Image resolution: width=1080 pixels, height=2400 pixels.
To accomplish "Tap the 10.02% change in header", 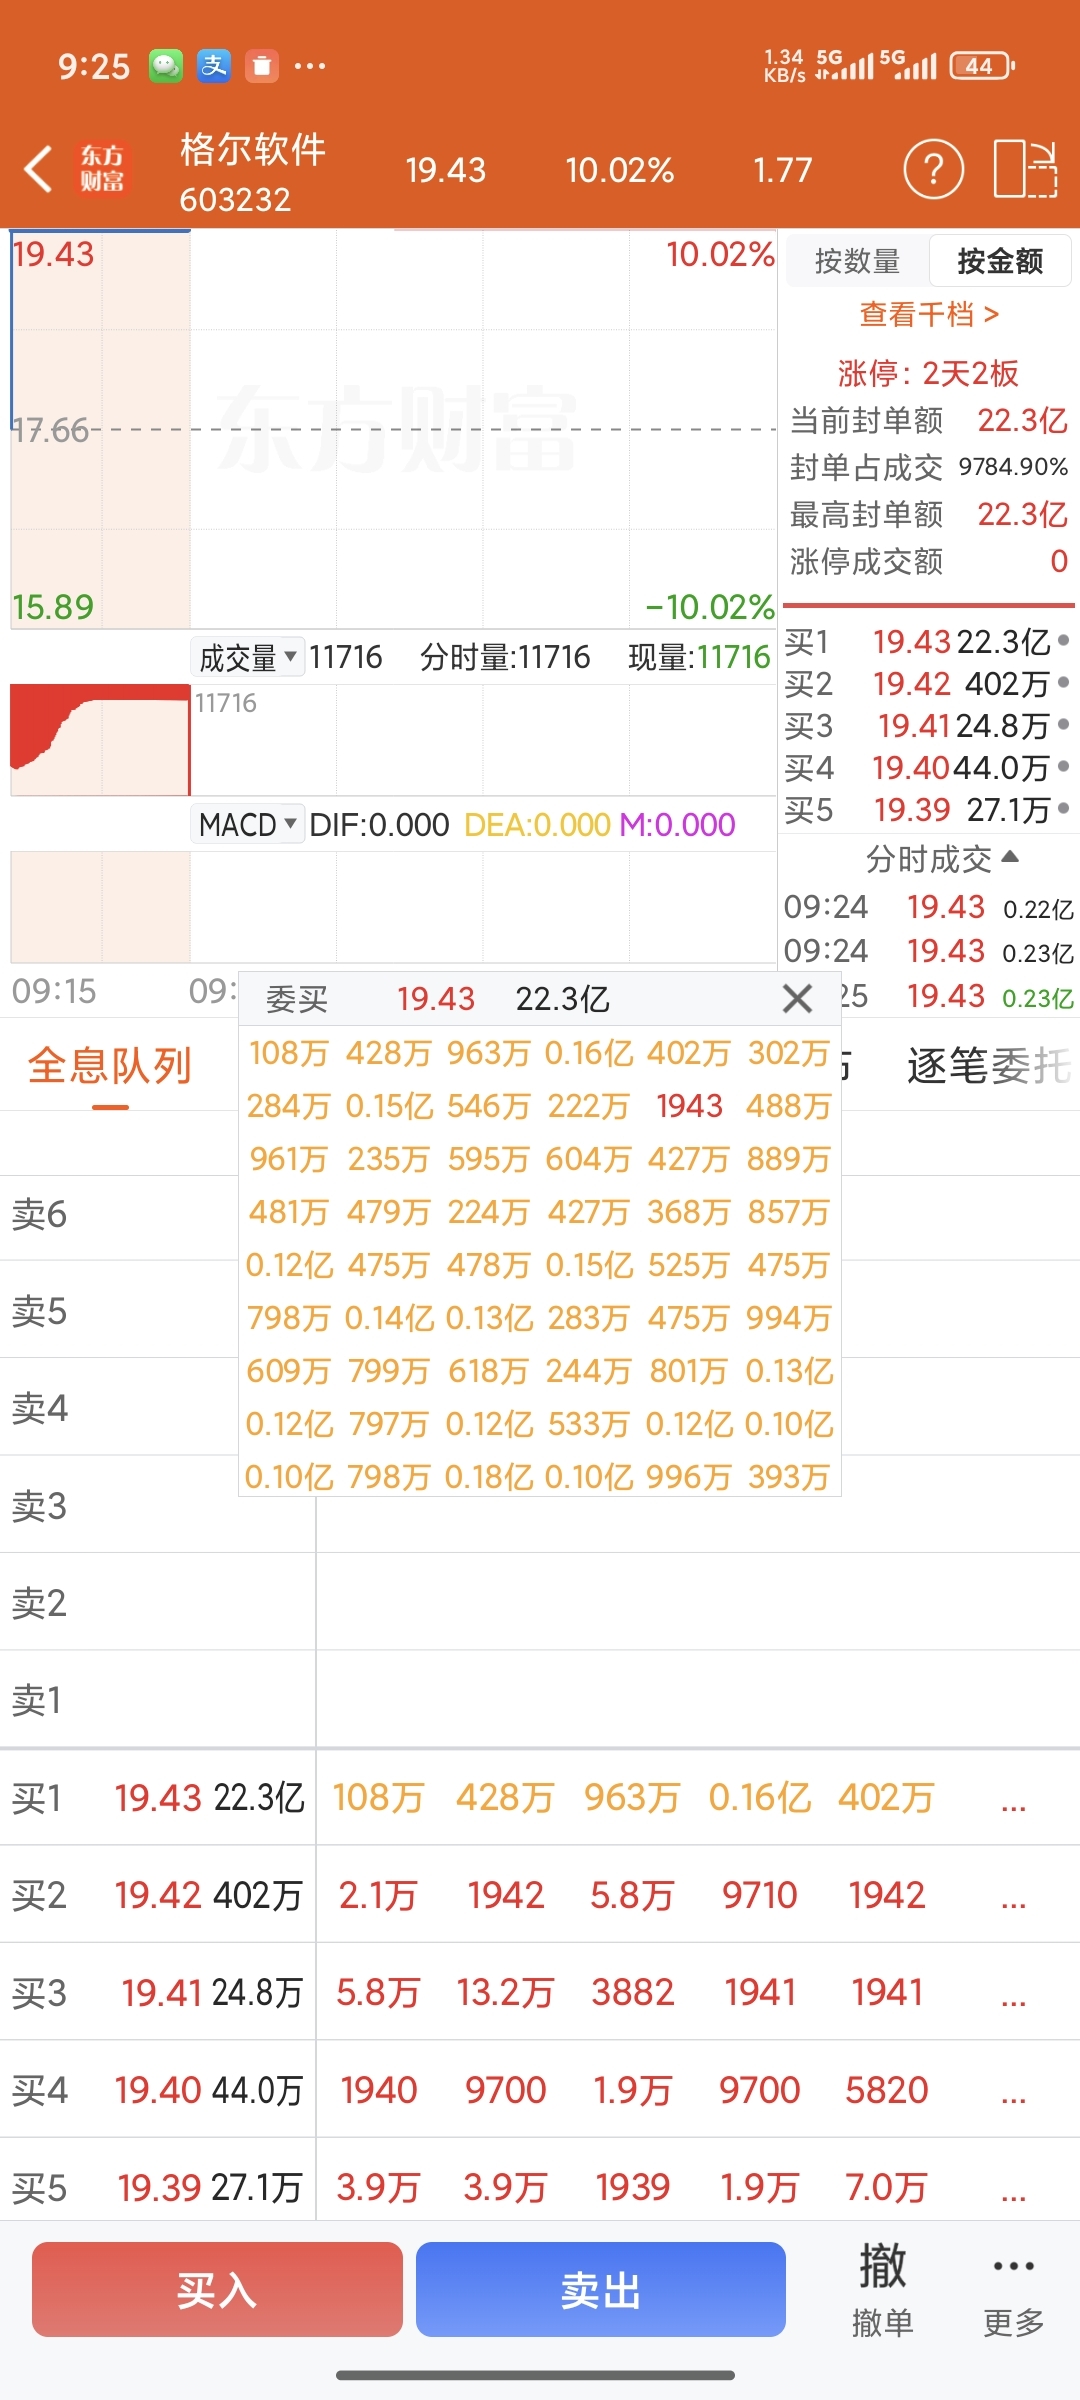I will point(619,170).
